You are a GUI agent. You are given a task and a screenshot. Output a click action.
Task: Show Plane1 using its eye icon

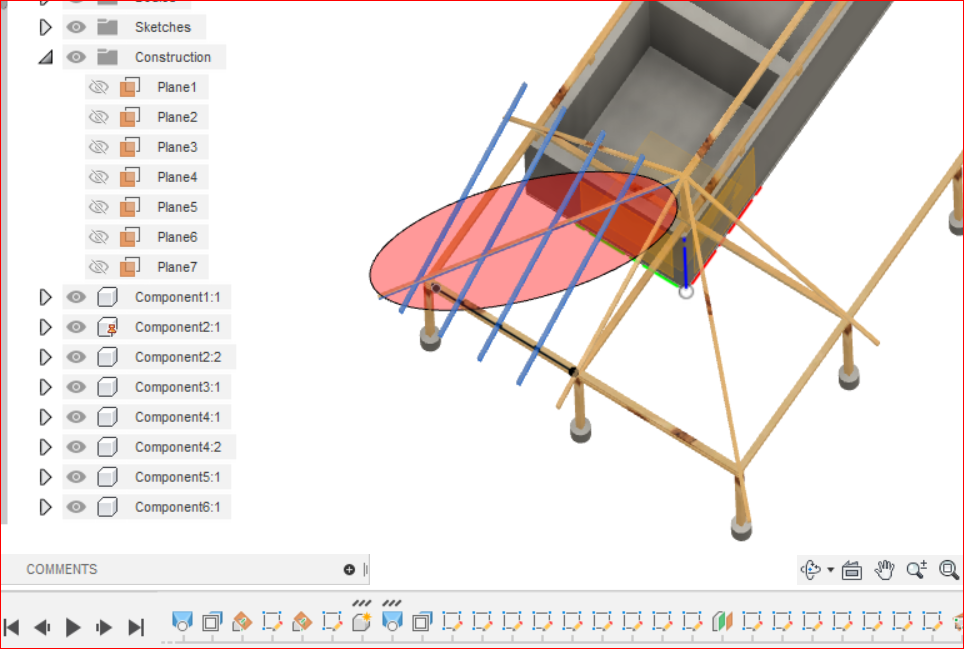point(98,87)
